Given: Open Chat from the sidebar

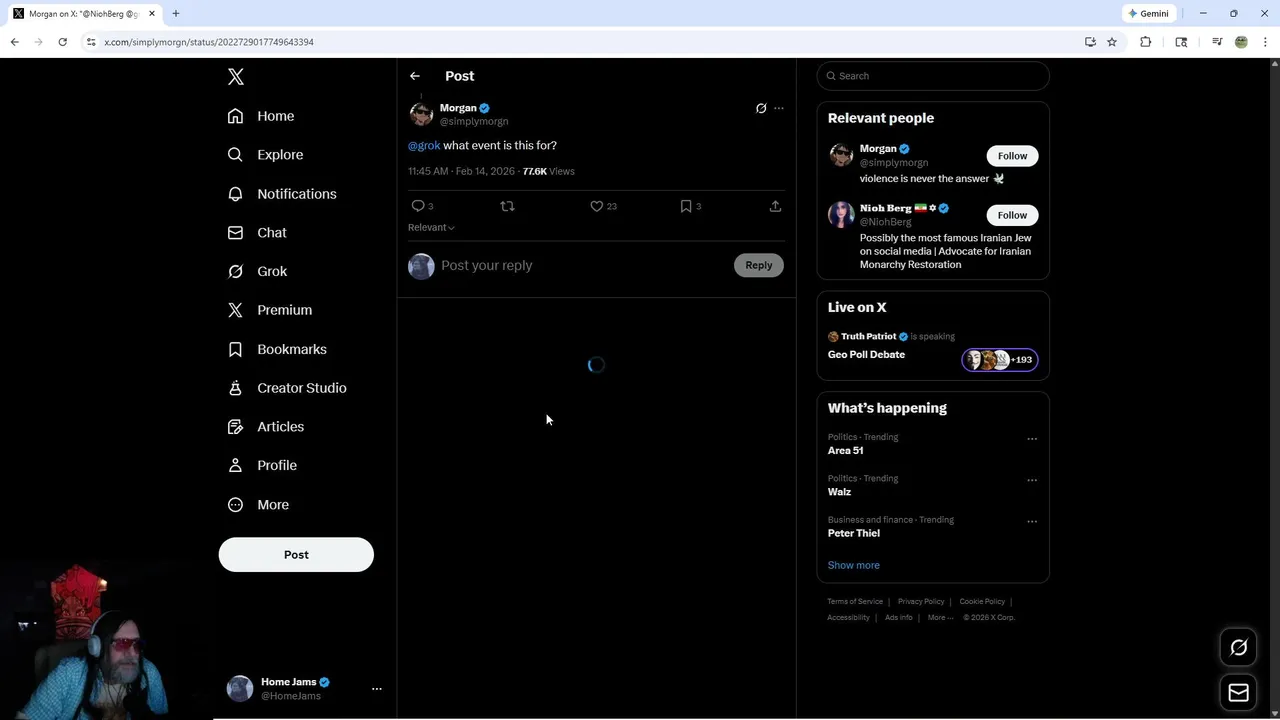Looking at the screenshot, I should pyautogui.click(x=257, y=232).
